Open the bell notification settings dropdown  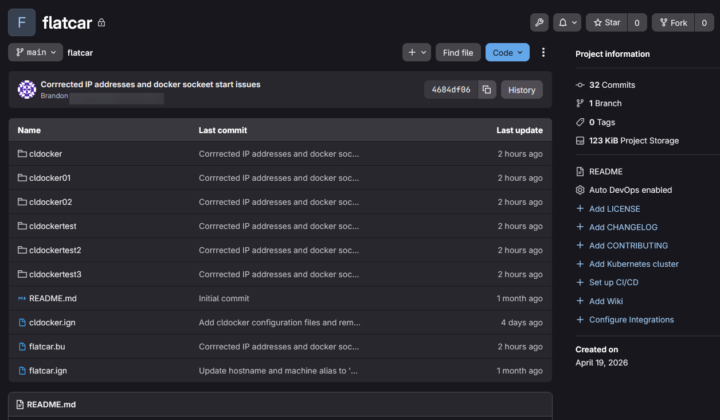pos(567,22)
